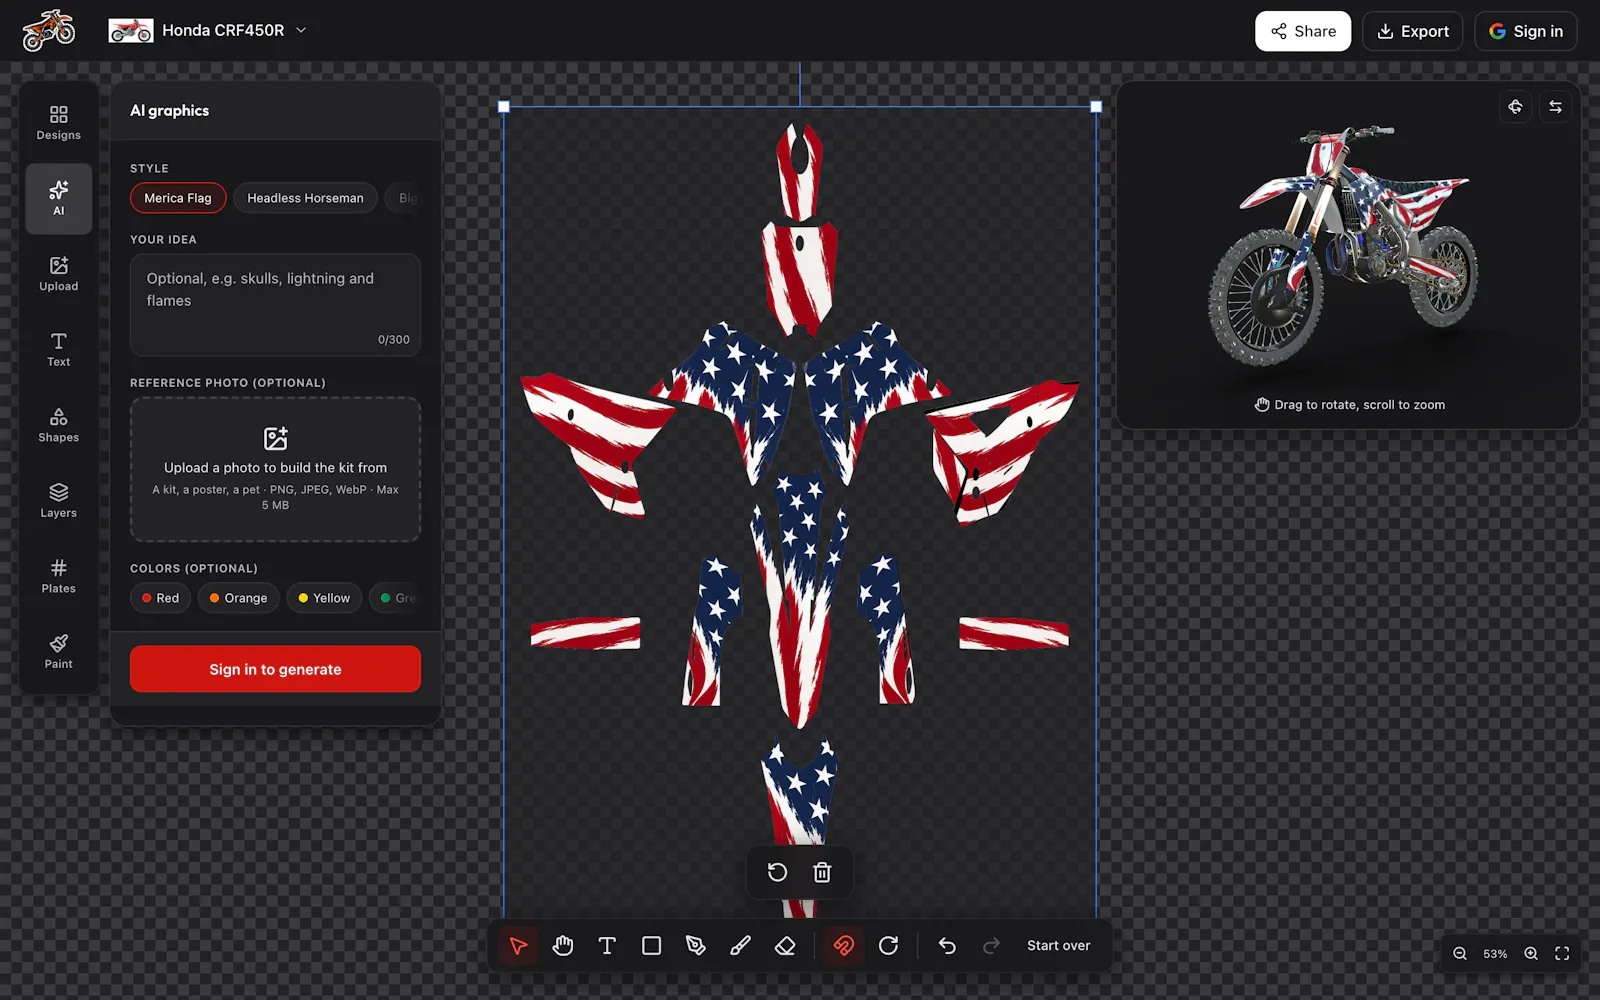Zoom in on the canvas
Screen dimensions: 1600x1000
pos(1531,954)
